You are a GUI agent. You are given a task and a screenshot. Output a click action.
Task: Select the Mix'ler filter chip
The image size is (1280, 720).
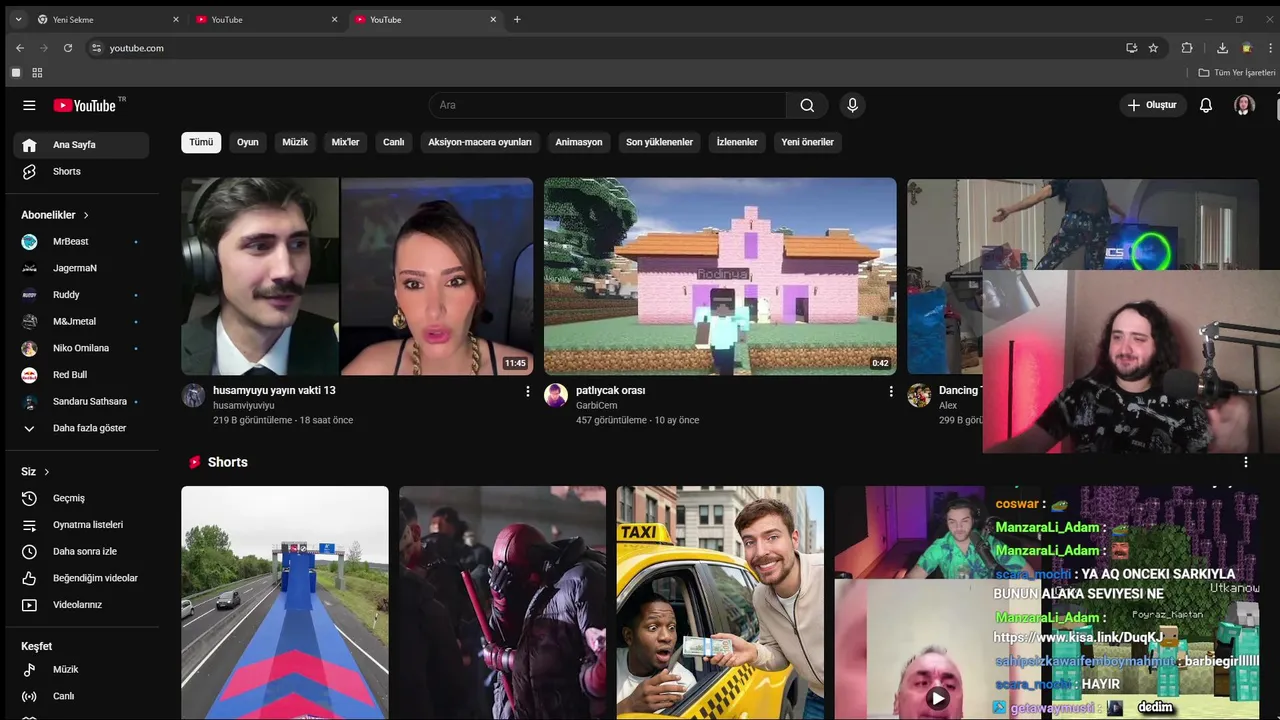click(345, 142)
